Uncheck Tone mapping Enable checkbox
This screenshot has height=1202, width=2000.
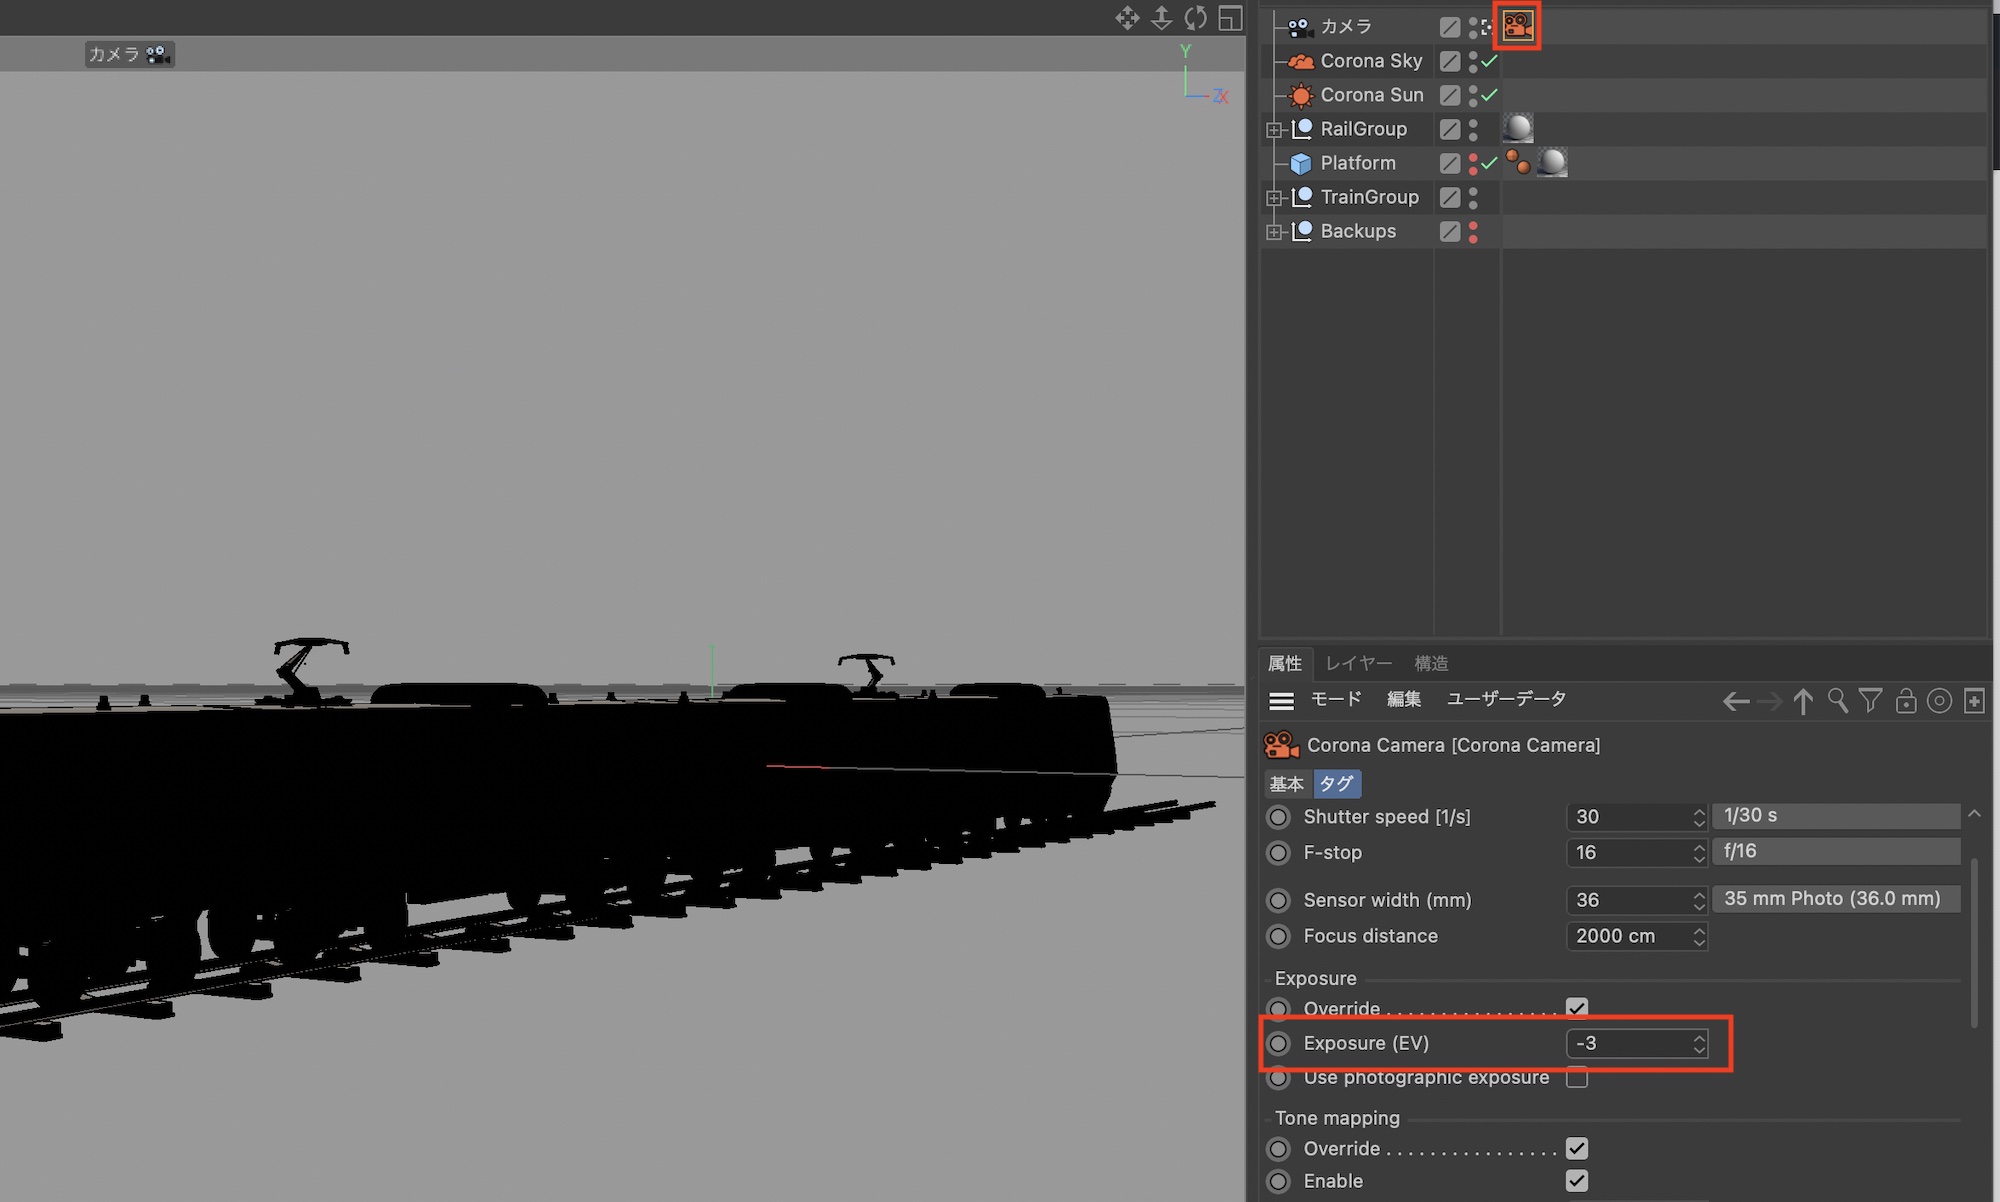click(1577, 1181)
